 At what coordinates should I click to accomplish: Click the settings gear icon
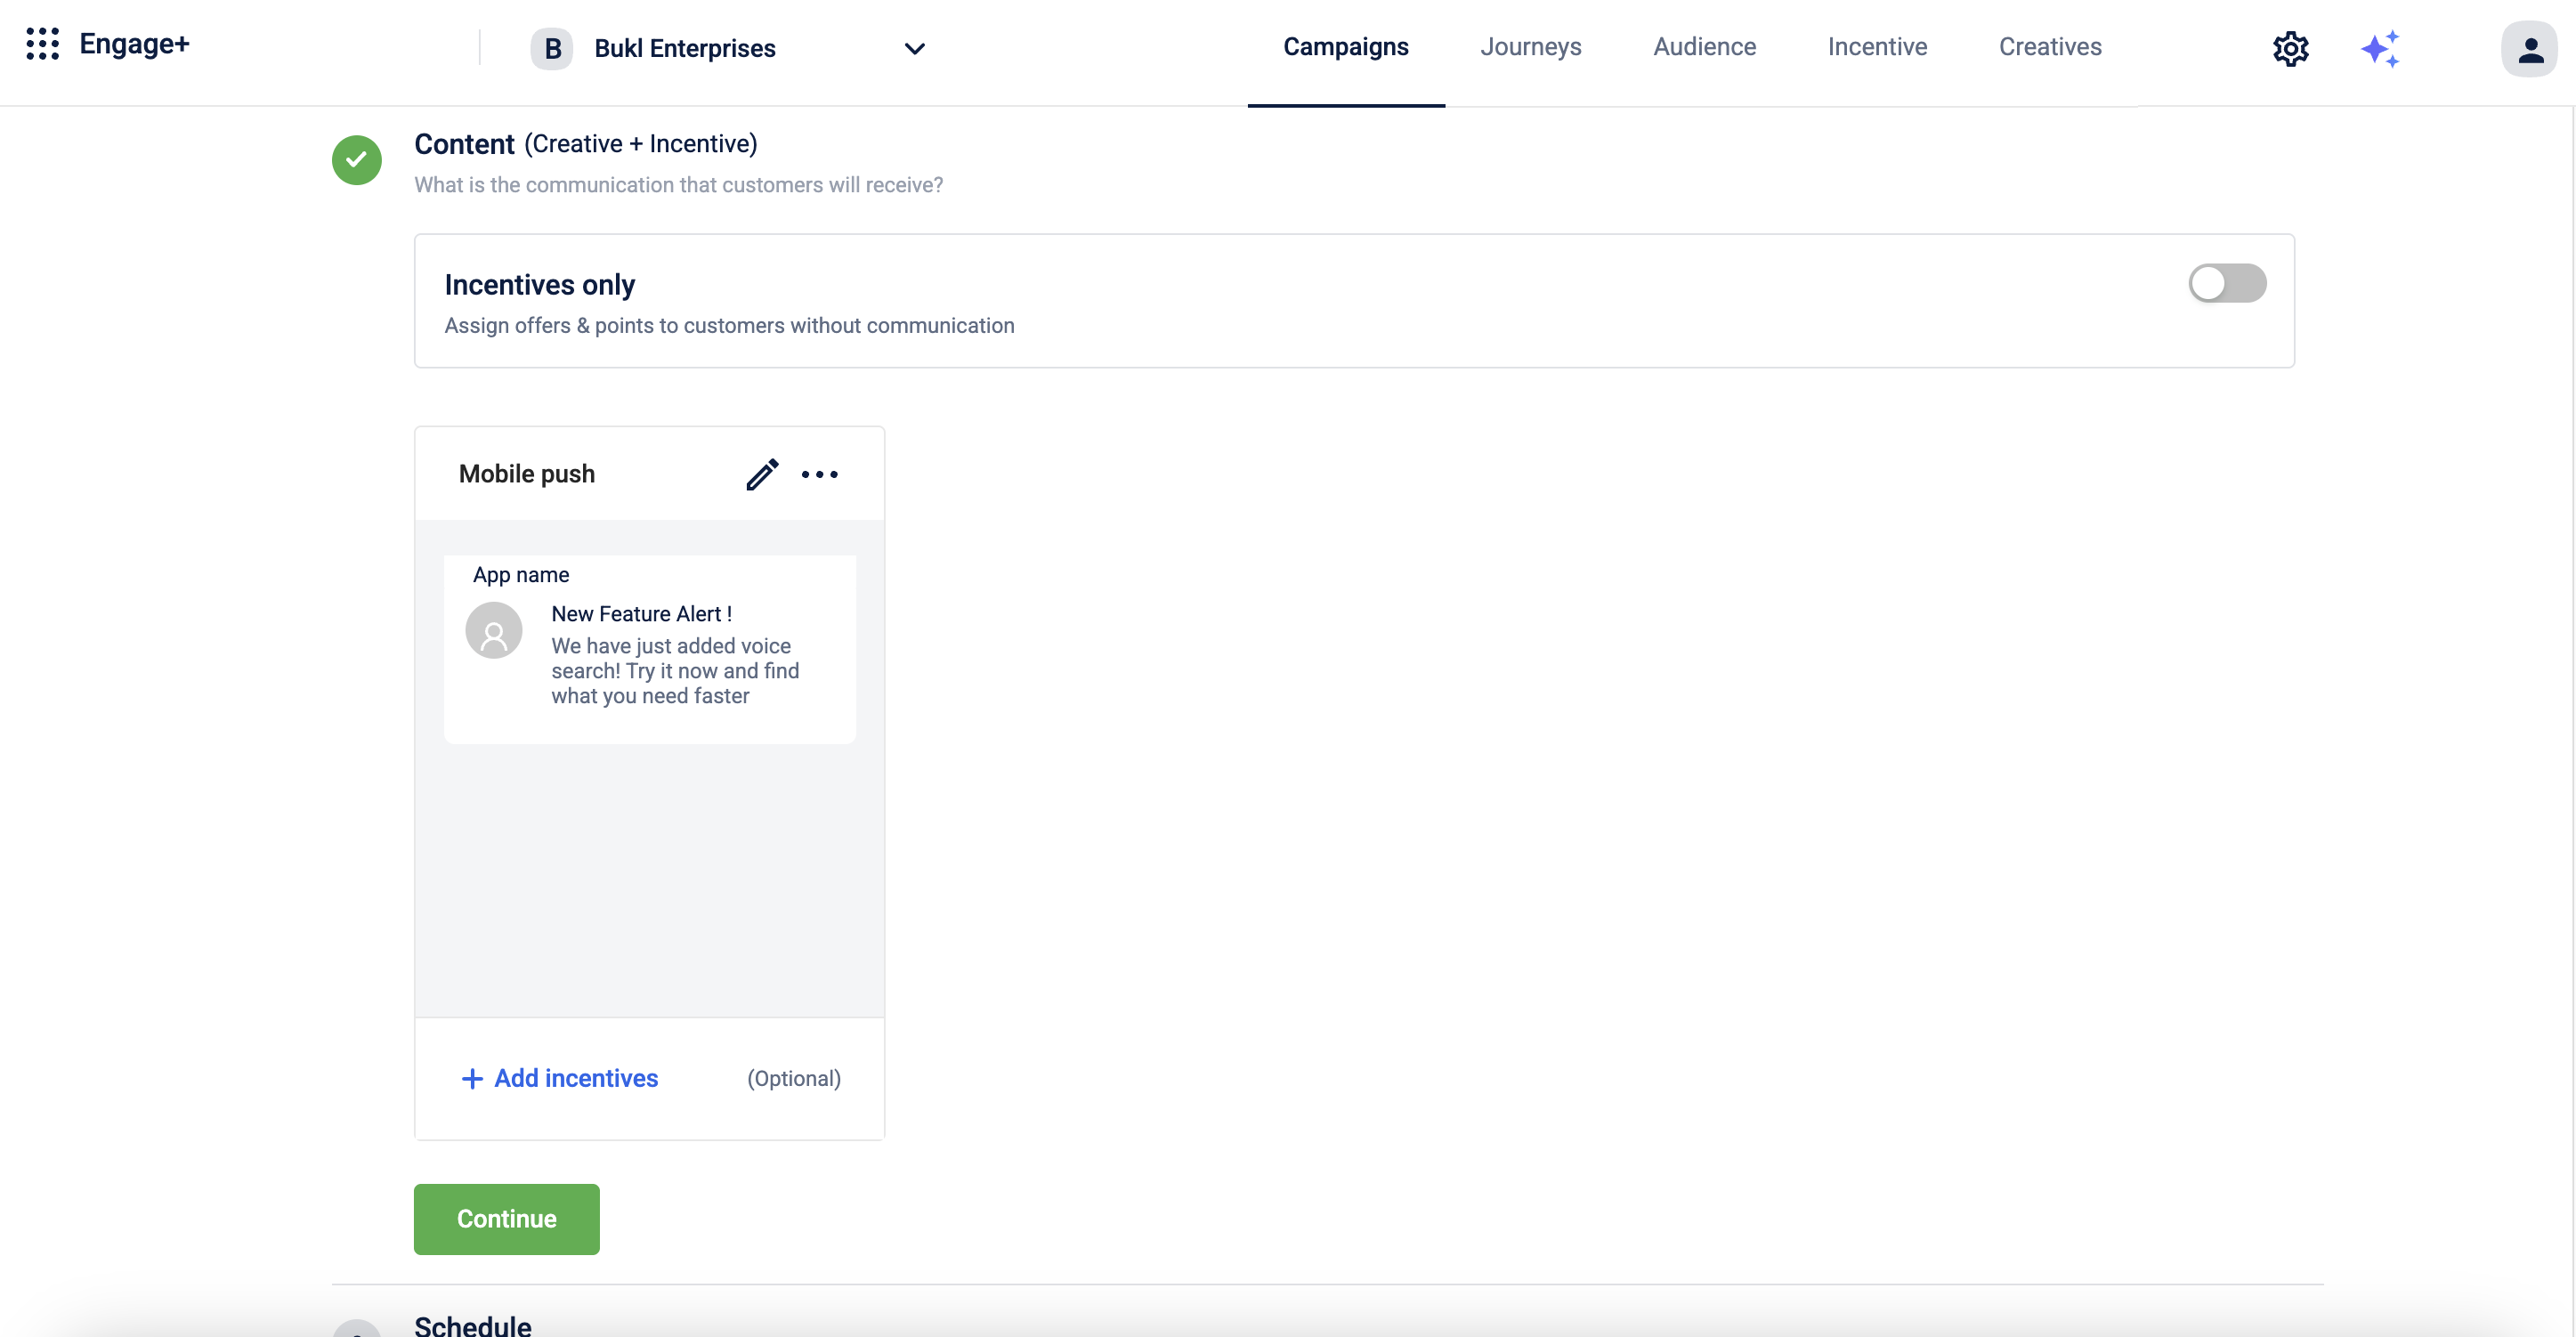click(2290, 48)
